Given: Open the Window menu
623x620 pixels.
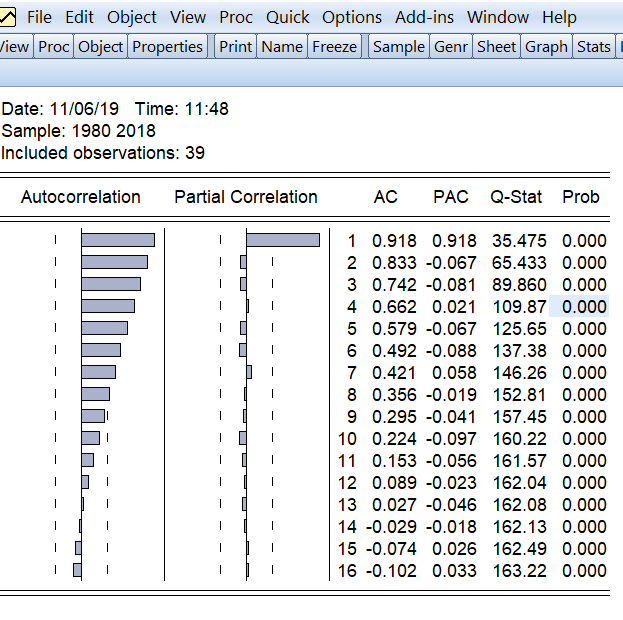Looking at the screenshot, I should [x=498, y=17].
